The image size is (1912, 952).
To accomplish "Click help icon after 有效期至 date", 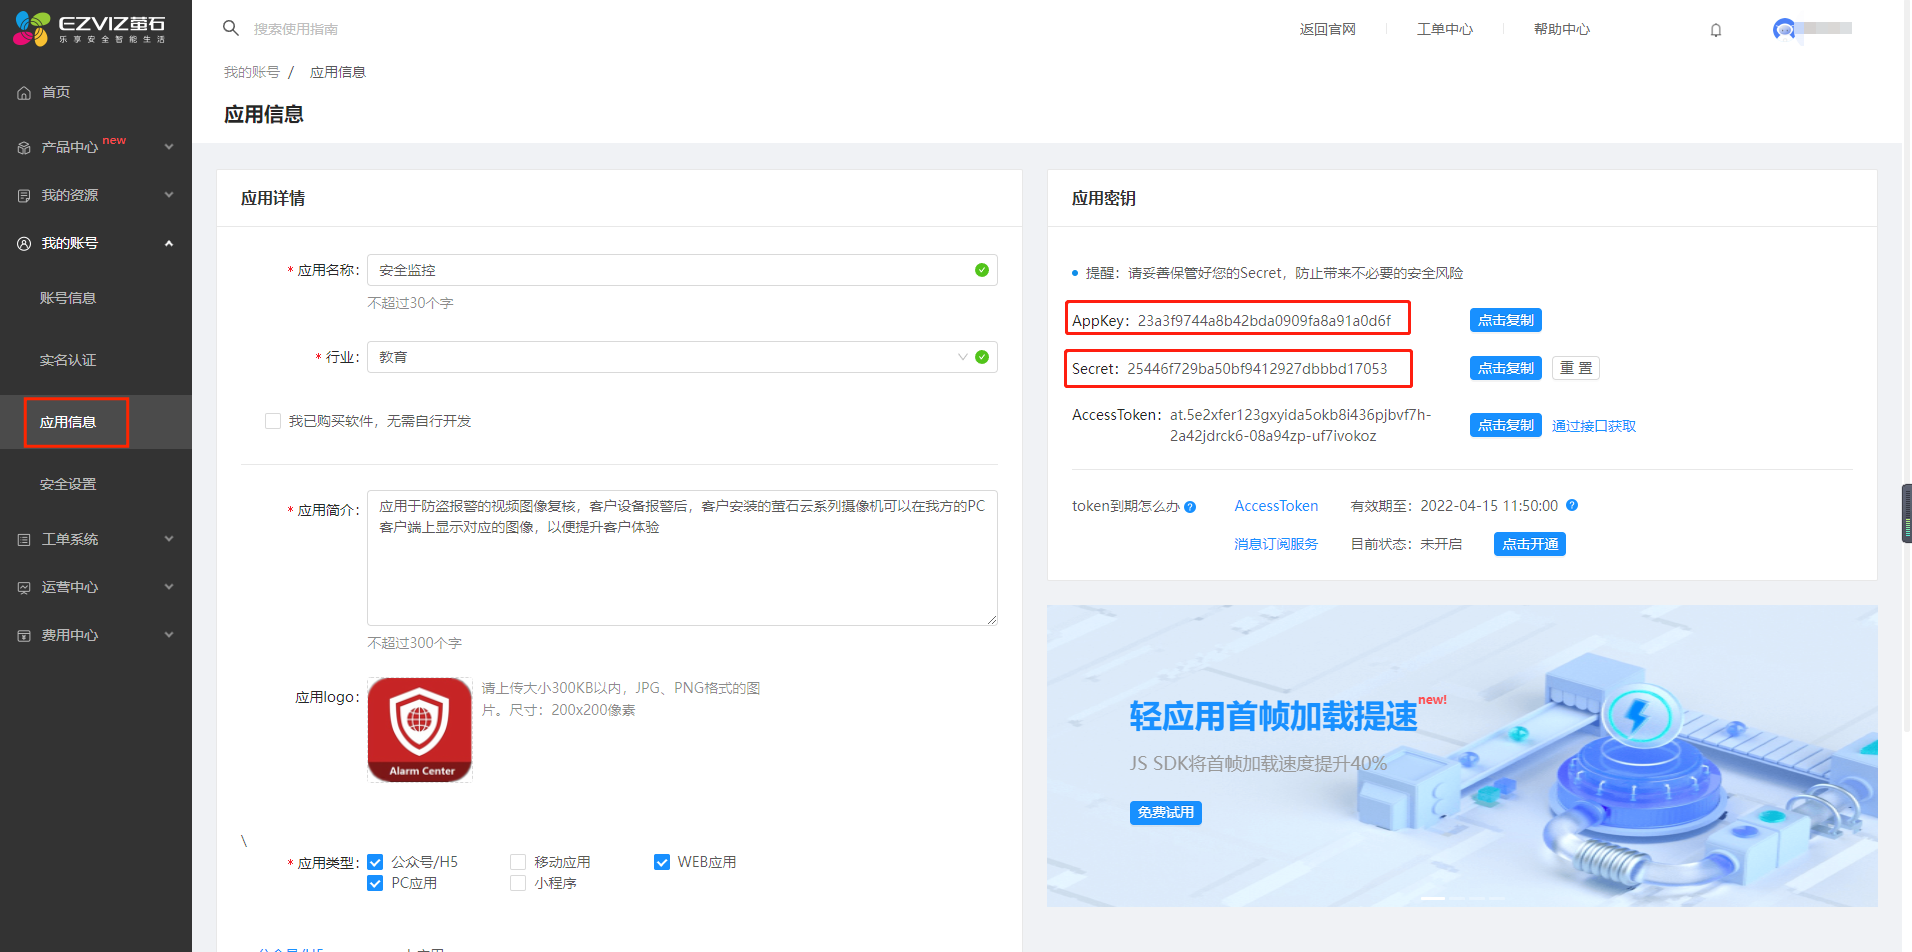I will coord(1572,505).
